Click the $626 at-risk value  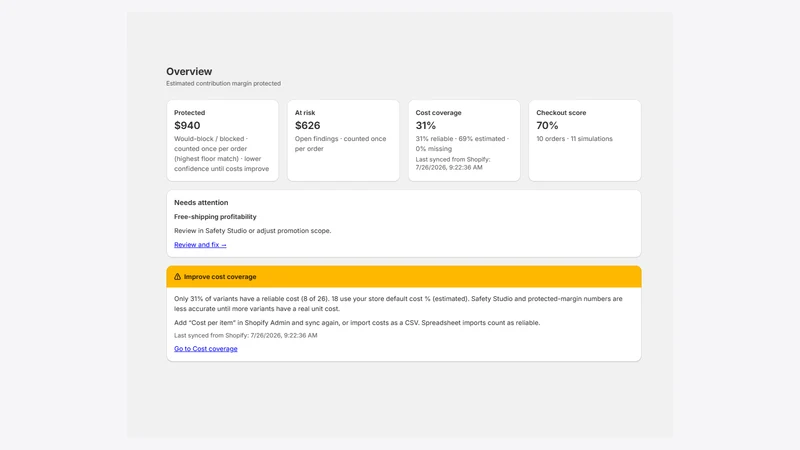coord(308,126)
